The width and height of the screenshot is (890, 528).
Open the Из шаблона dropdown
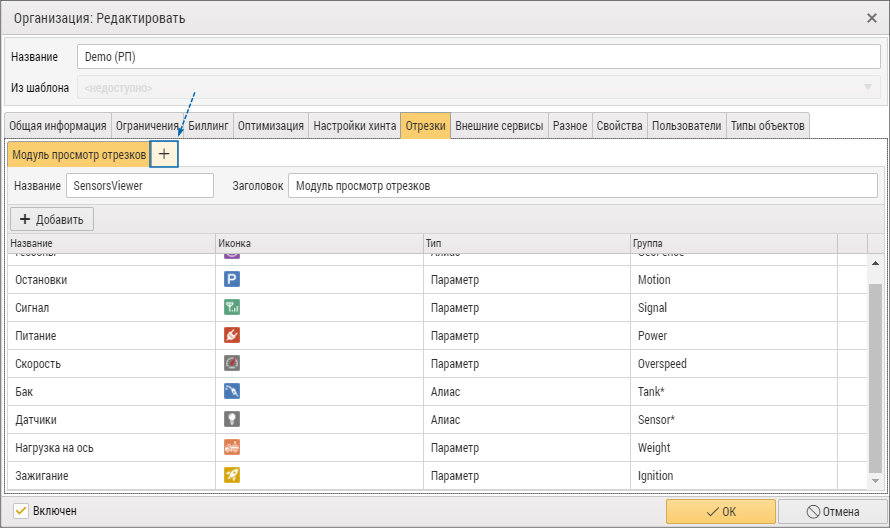[x=478, y=87]
